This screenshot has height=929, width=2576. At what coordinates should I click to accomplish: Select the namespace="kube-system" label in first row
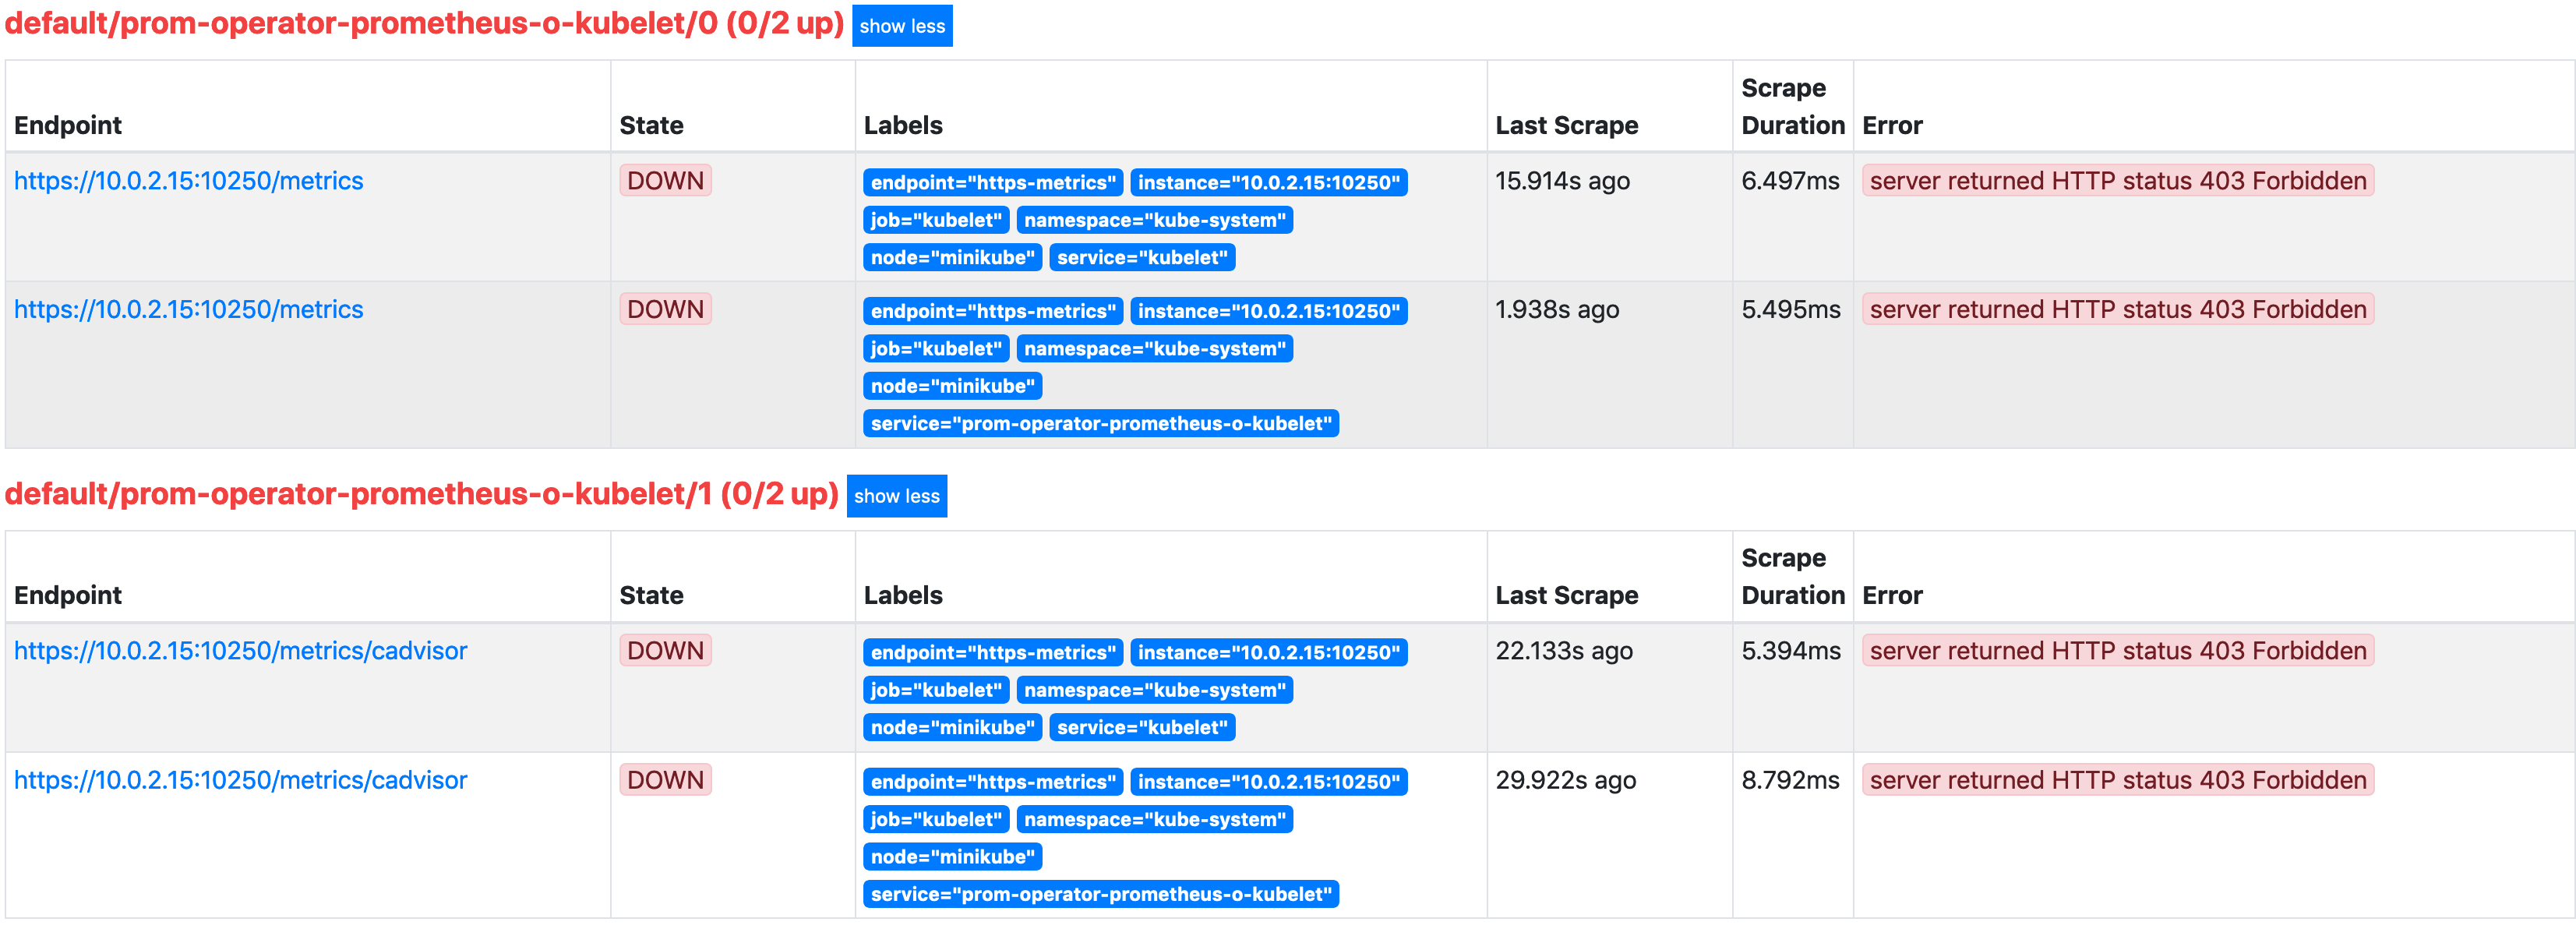pyautogui.click(x=1155, y=220)
